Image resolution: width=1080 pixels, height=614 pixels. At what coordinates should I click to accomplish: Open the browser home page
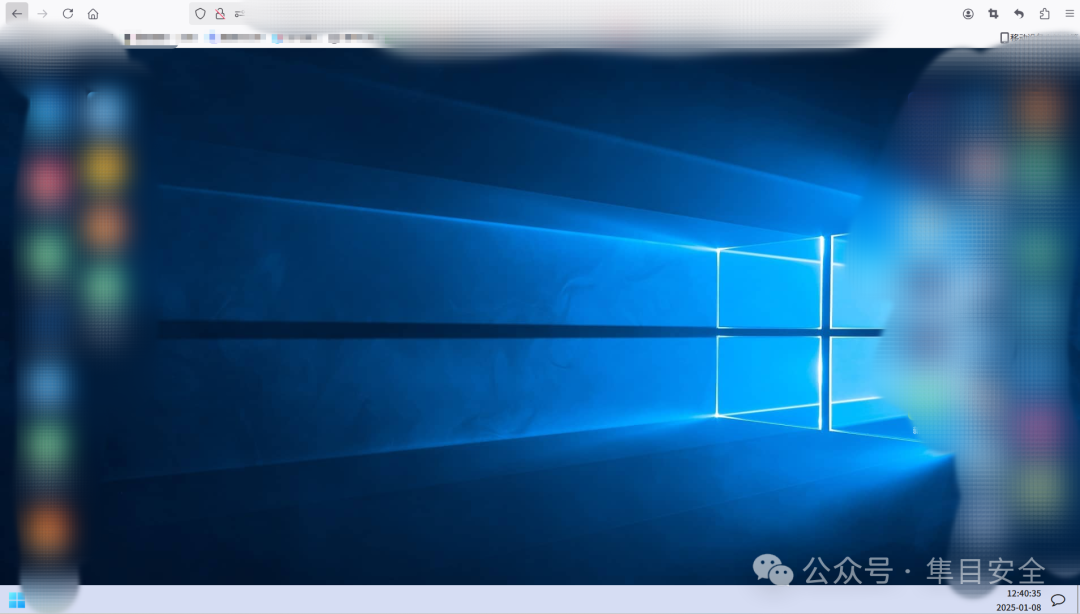coord(93,14)
